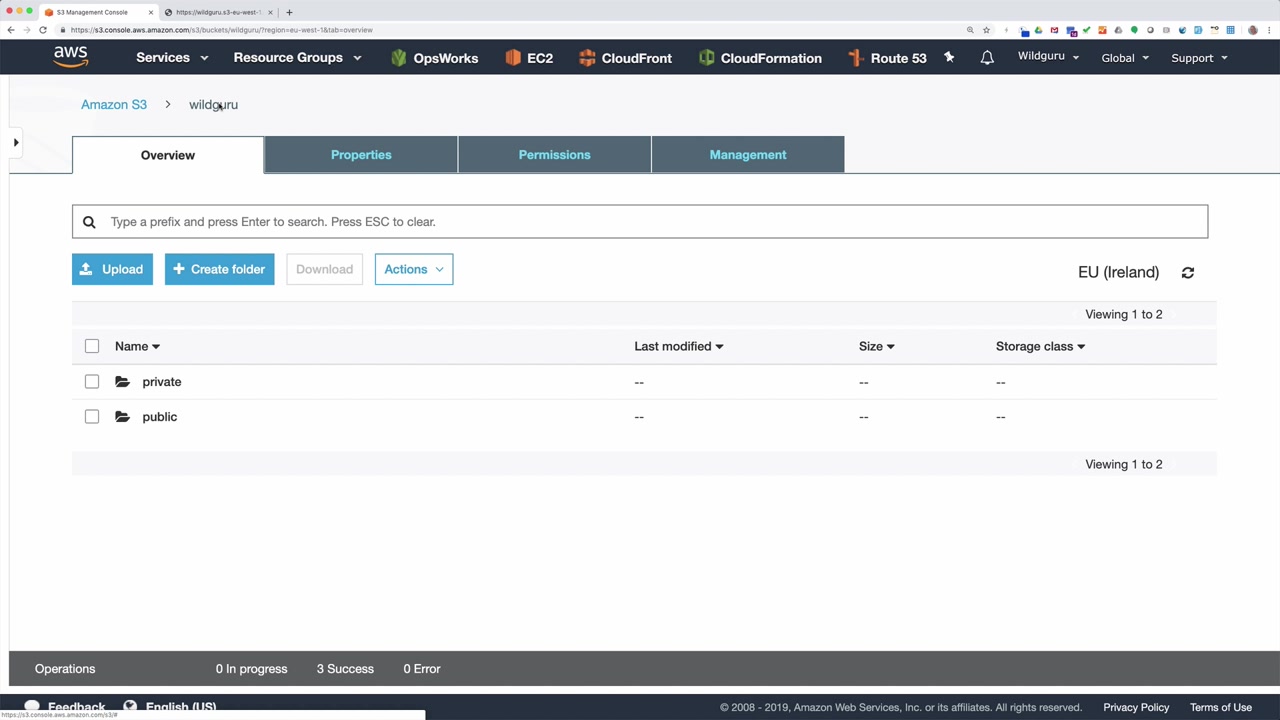Select the wildguru.s3-eu-west browser tab

tap(218, 12)
